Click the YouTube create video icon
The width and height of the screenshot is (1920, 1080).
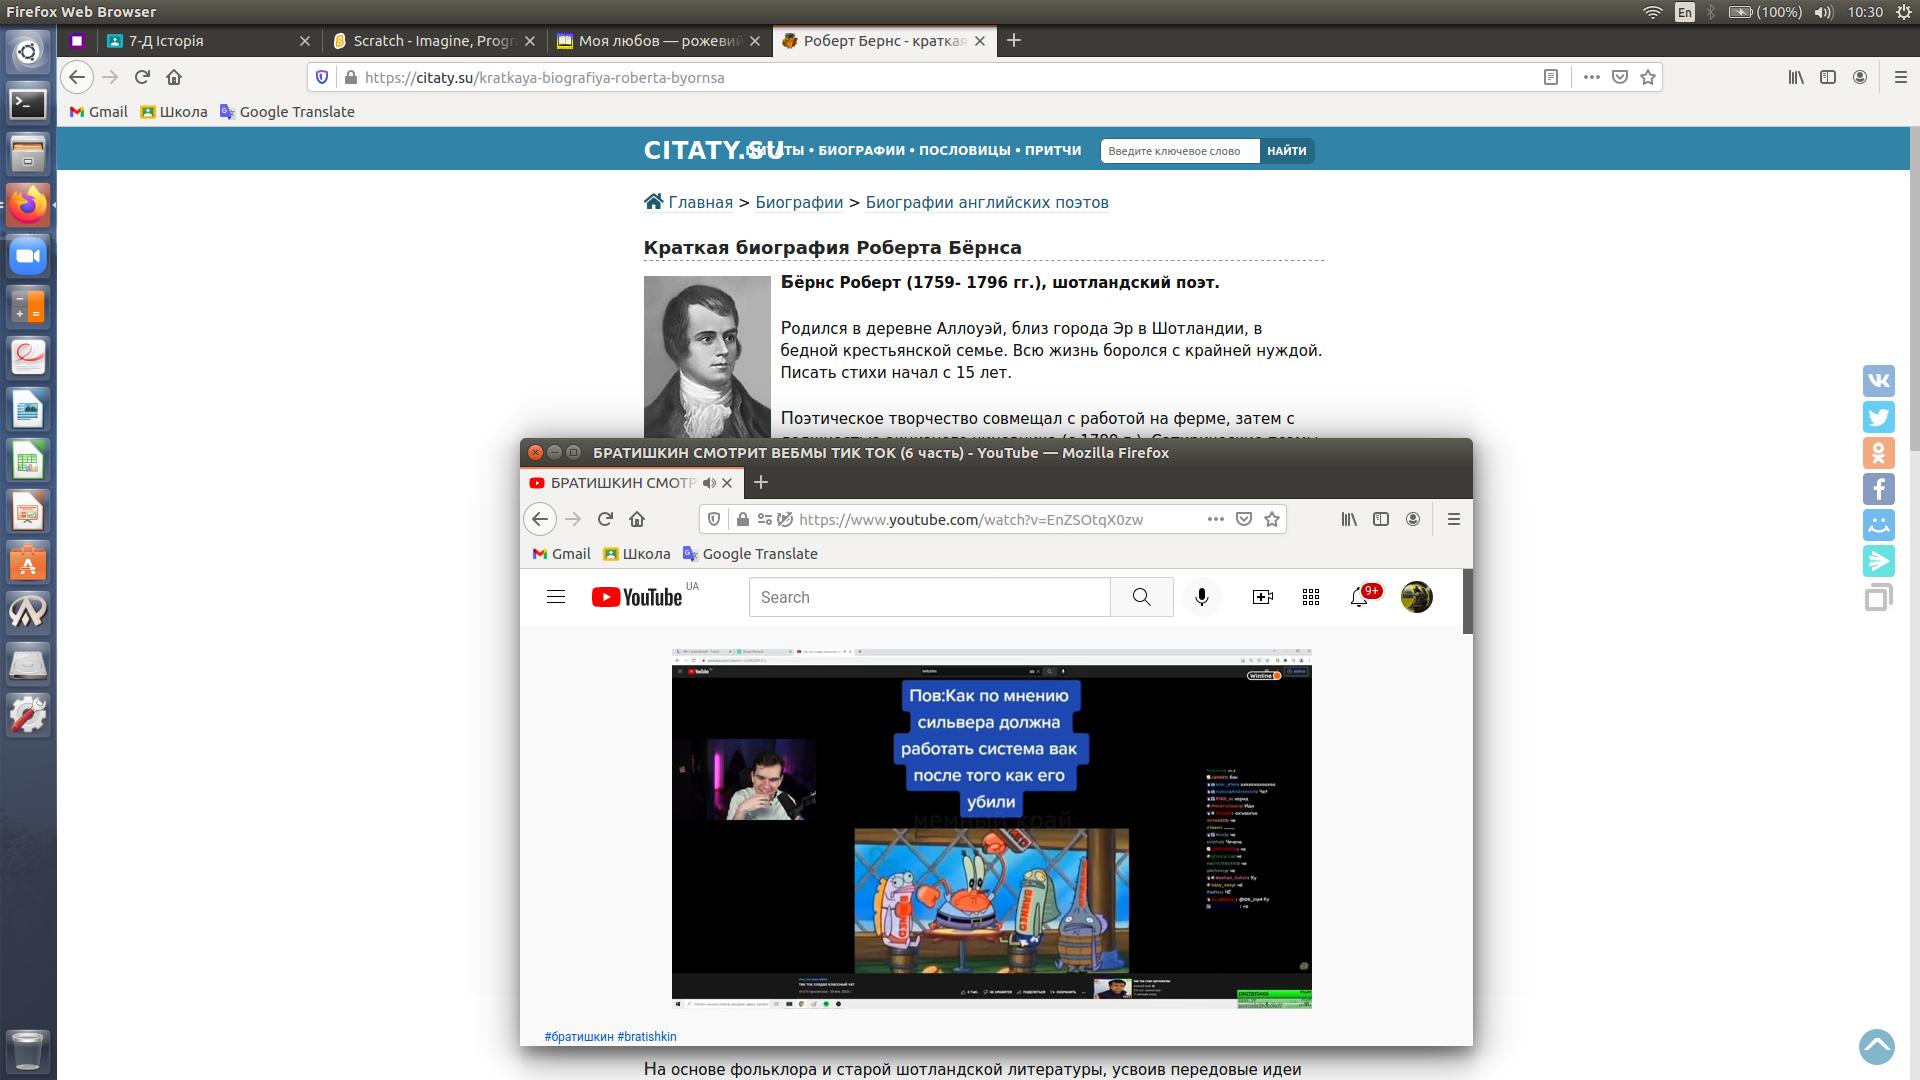point(1262,597)
